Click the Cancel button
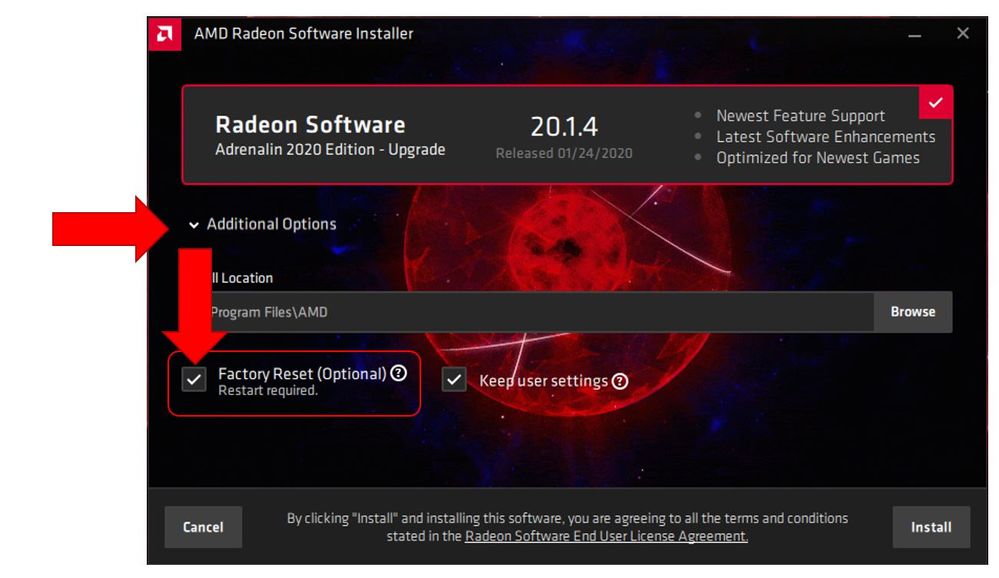 pyautogui.click(x=203, y=527)
